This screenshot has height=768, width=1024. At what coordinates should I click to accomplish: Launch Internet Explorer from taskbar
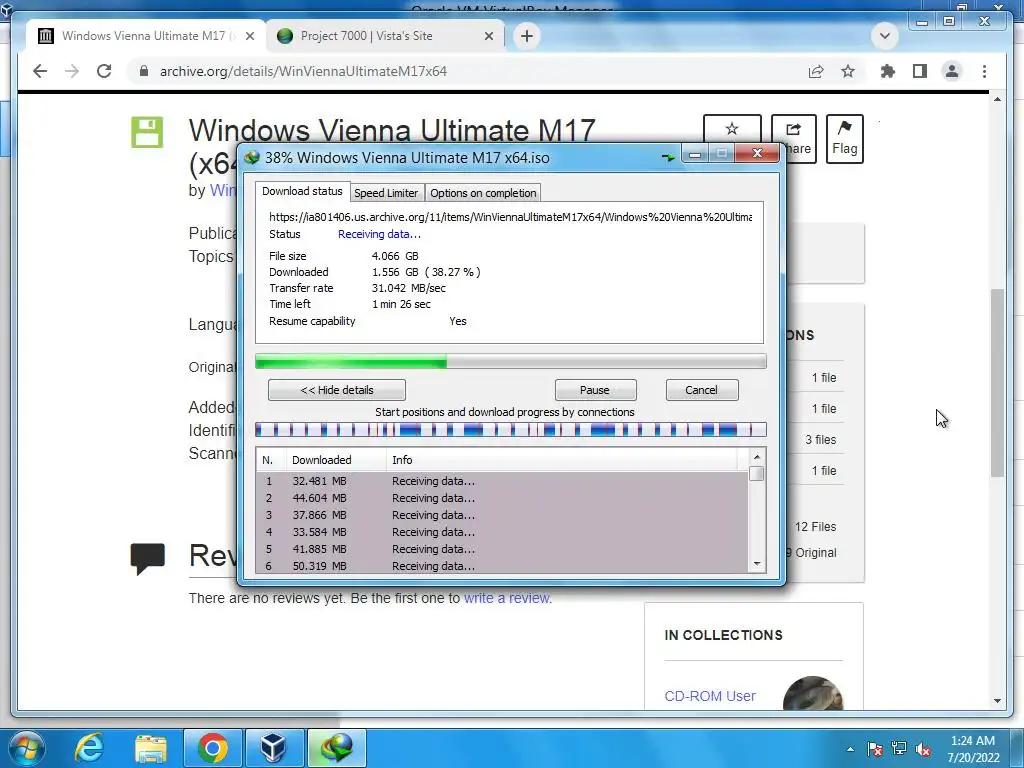click(x=89, y=748)
